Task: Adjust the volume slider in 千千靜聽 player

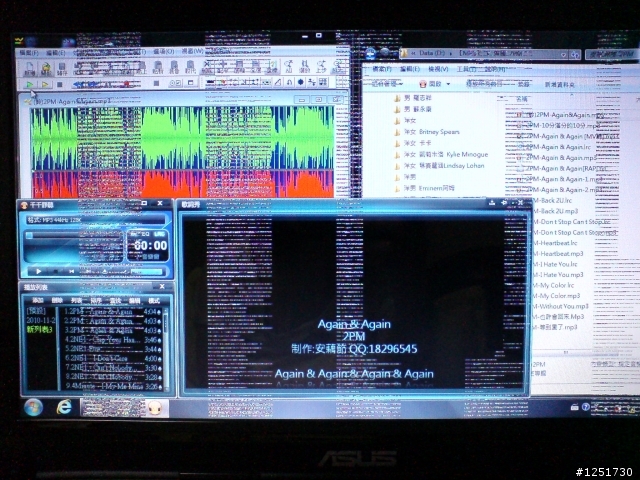Action: (146, 271)
